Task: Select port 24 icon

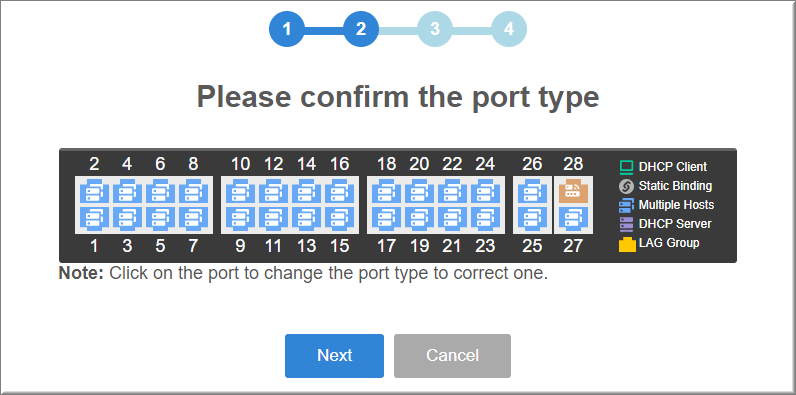Action: coord(485,191)
